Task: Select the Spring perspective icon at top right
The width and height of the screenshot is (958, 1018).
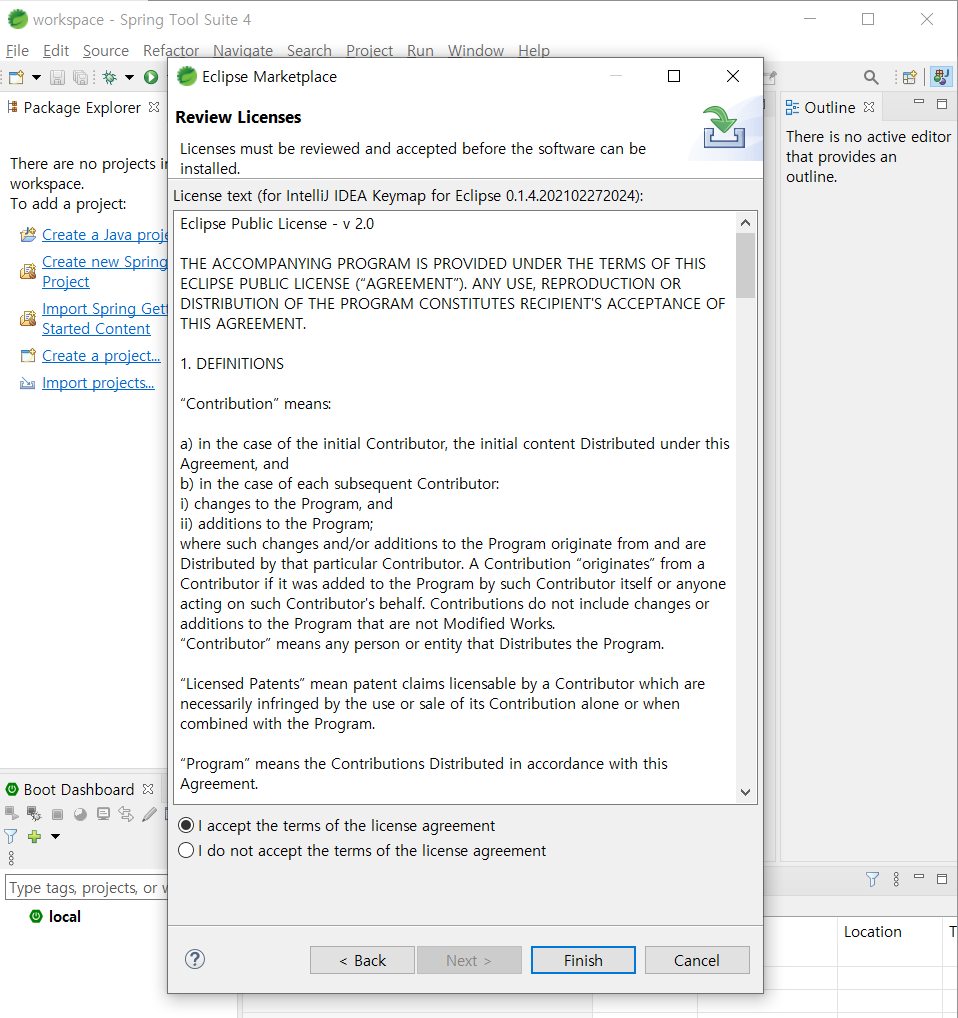Action: (x=940, y=77)
